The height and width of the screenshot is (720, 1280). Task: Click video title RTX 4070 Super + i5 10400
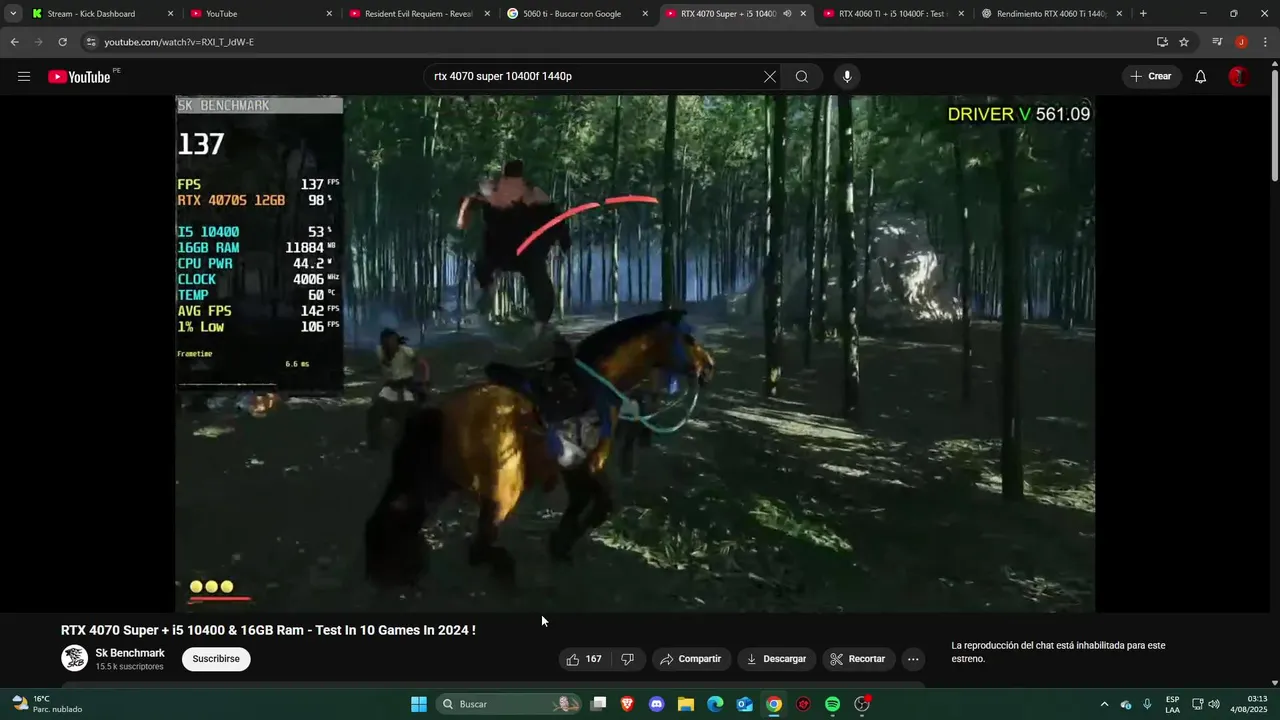click(x=268, y=630)
